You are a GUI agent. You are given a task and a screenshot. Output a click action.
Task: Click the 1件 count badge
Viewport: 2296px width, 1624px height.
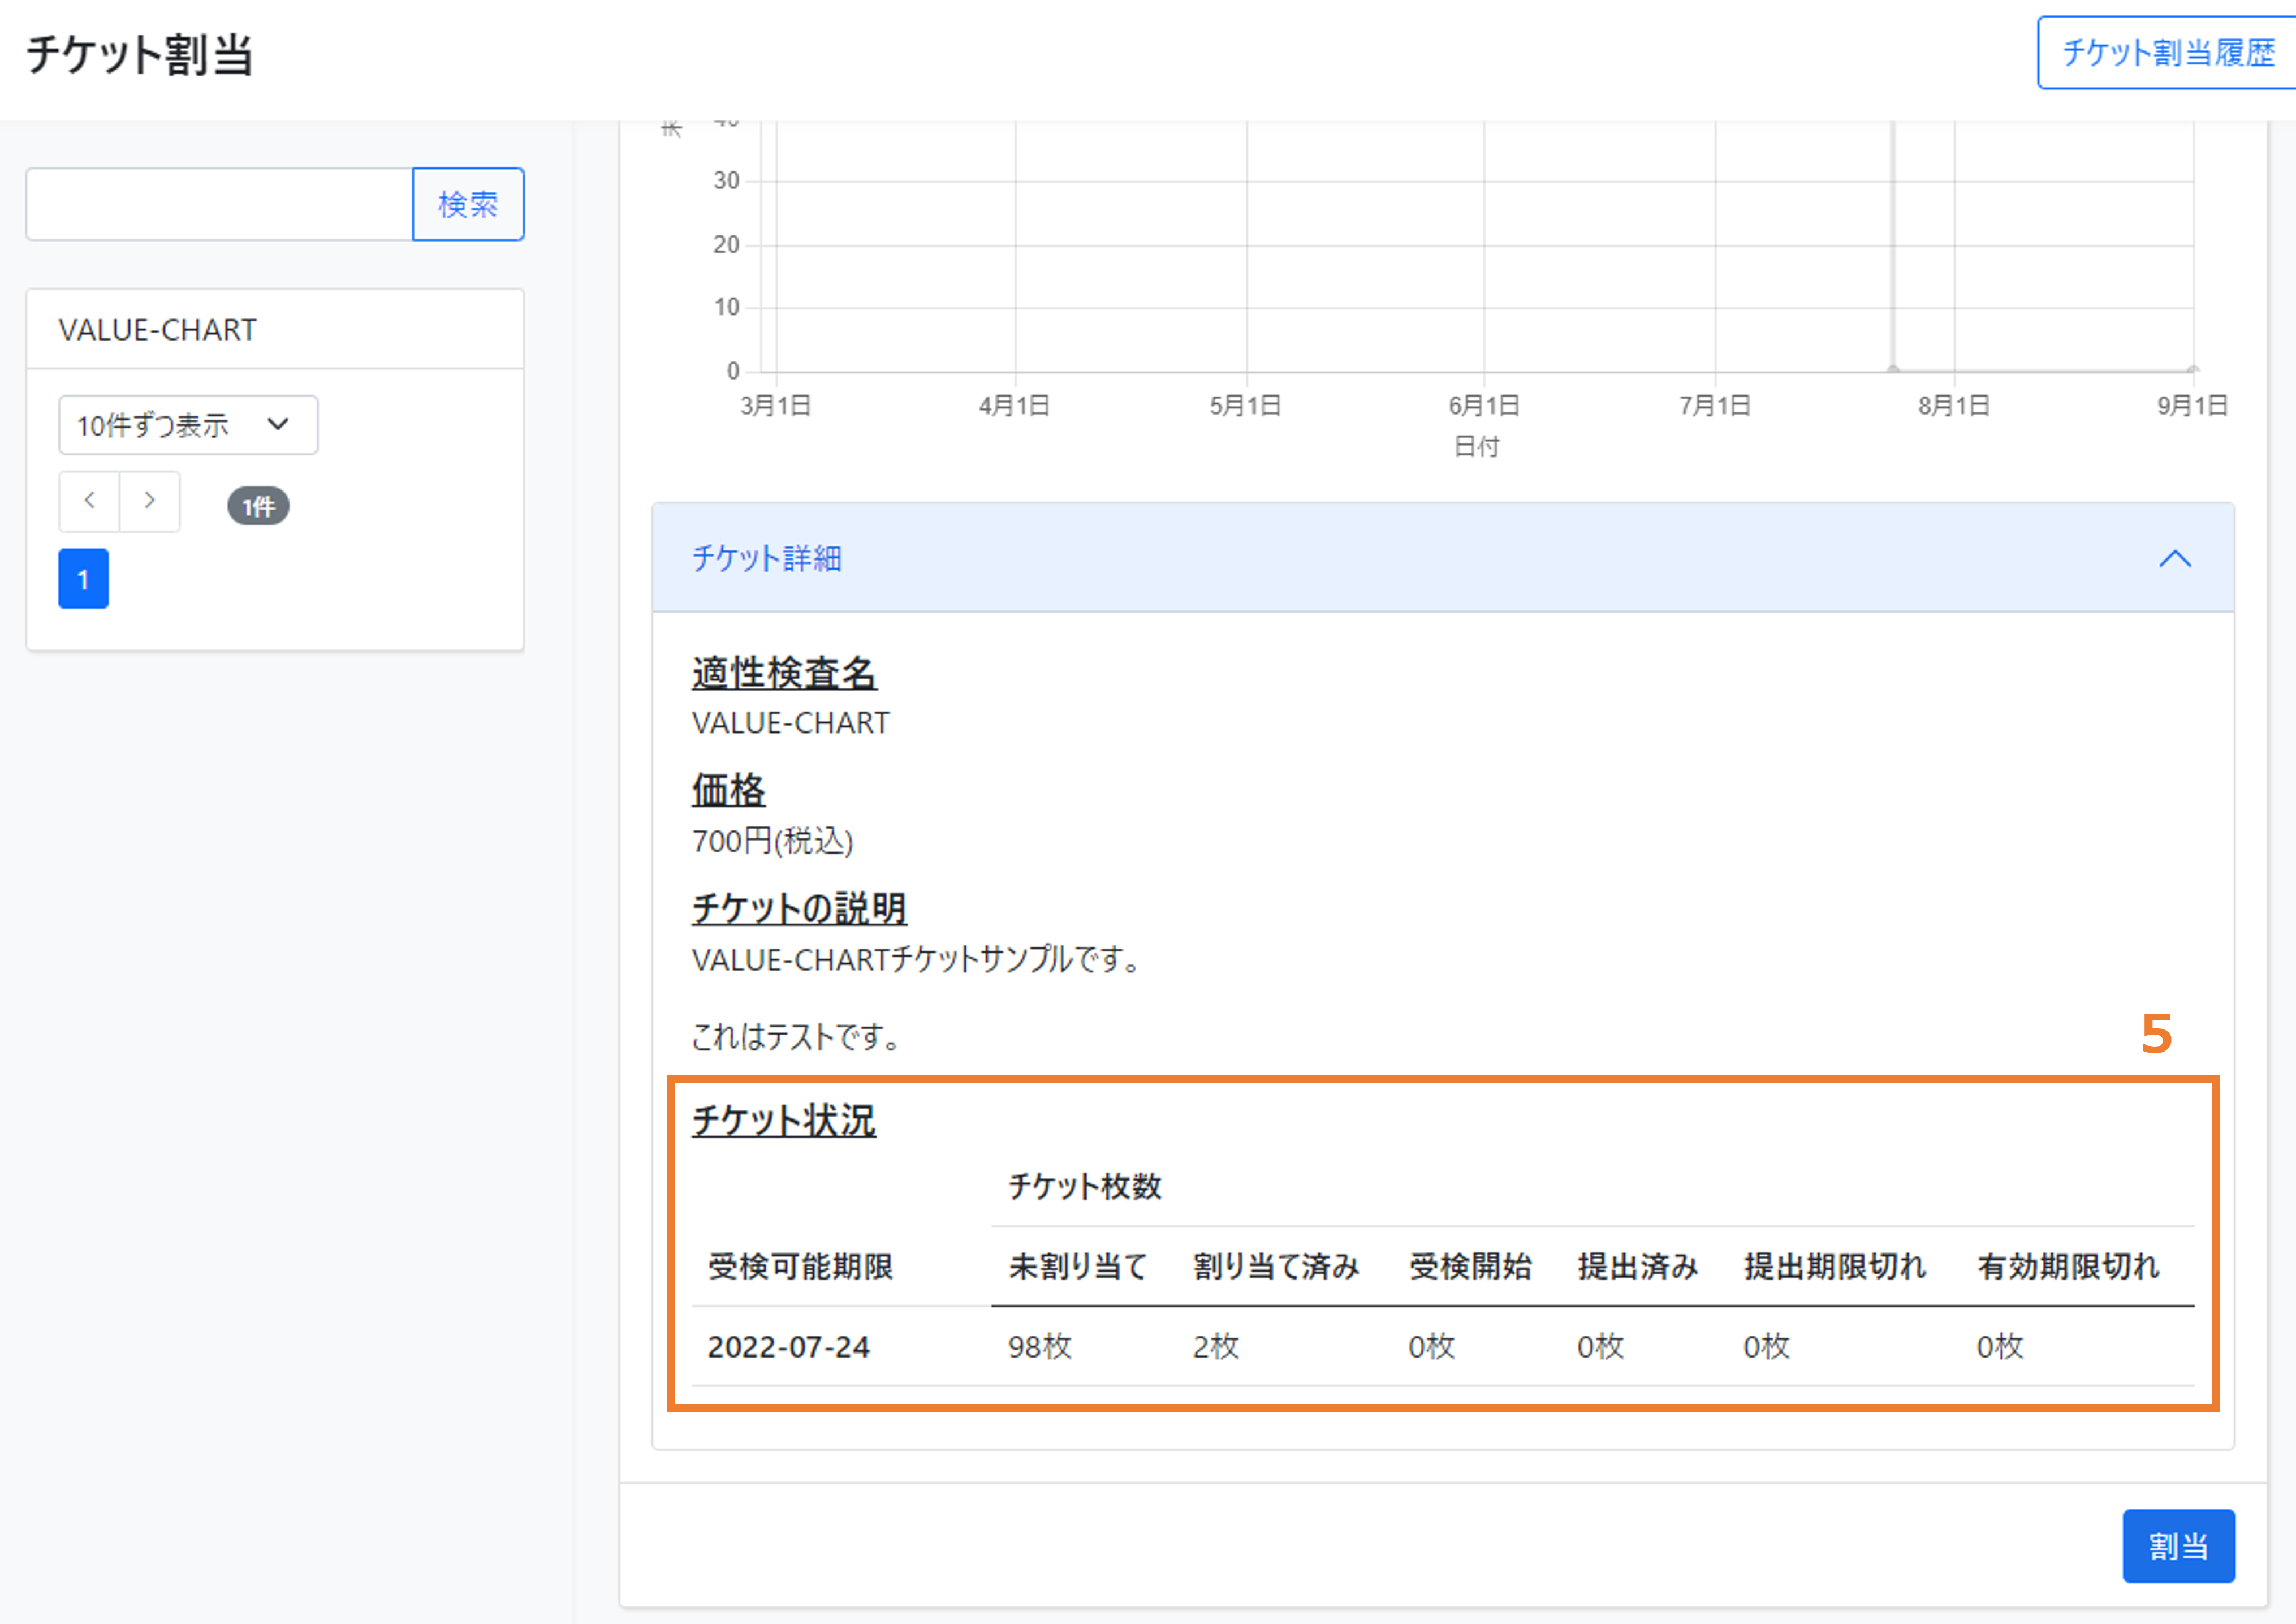(x=258, y=506)
